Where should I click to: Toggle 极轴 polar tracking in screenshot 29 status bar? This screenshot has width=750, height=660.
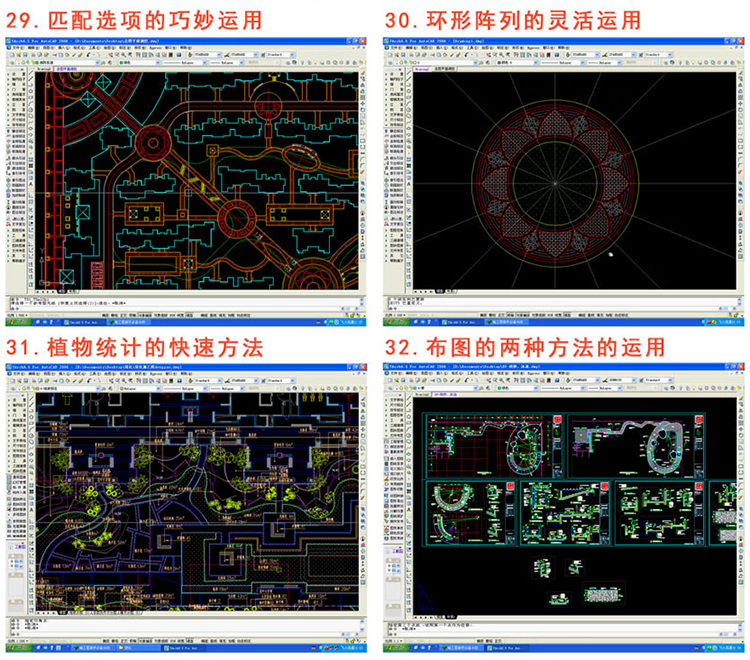click(x=132, y=315)
